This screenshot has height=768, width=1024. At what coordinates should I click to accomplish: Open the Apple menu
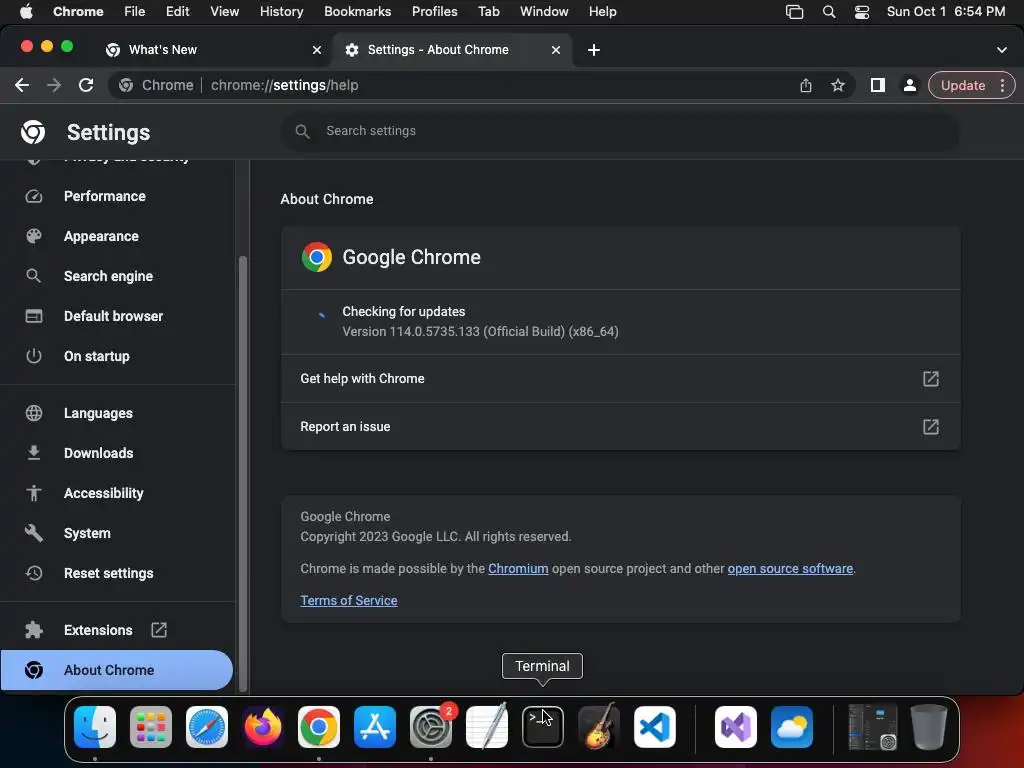click(x=26, y=12)
